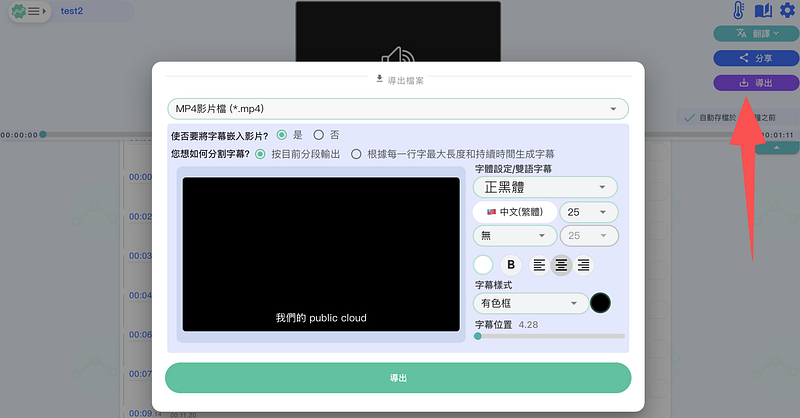Open the 無 secondary language dropdown
This screenshot has height=418, width=800.
pos(515,236)
